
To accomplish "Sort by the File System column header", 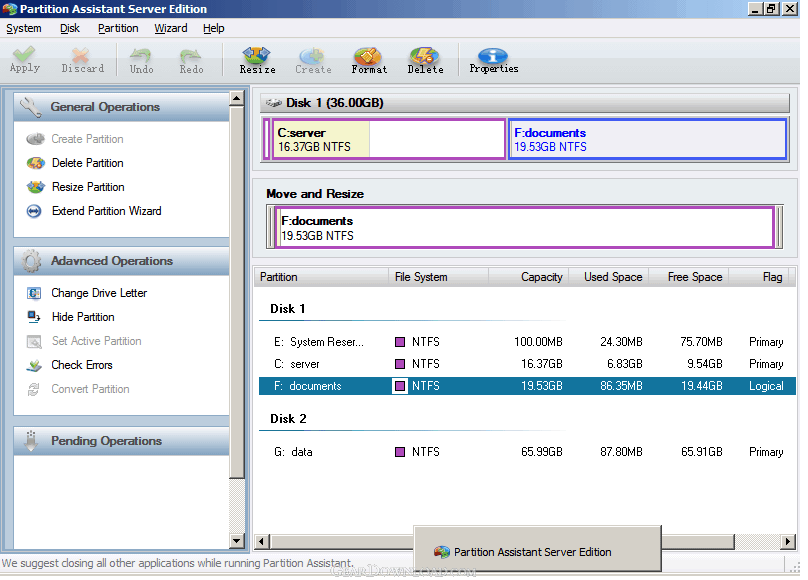I will point(438,277).
